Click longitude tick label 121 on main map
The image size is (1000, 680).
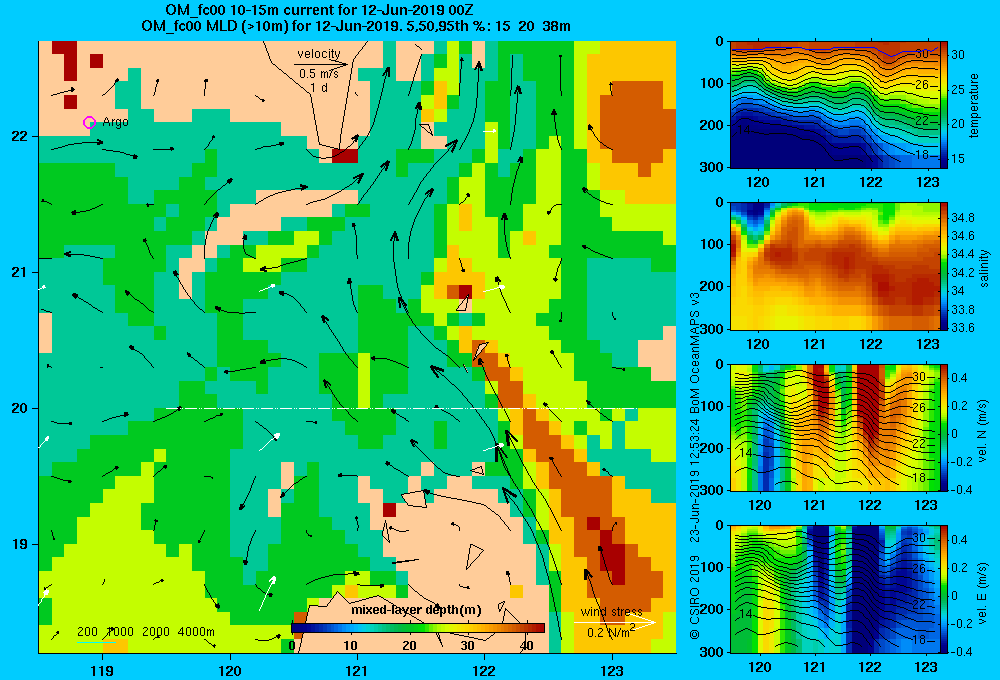point(357,670)
